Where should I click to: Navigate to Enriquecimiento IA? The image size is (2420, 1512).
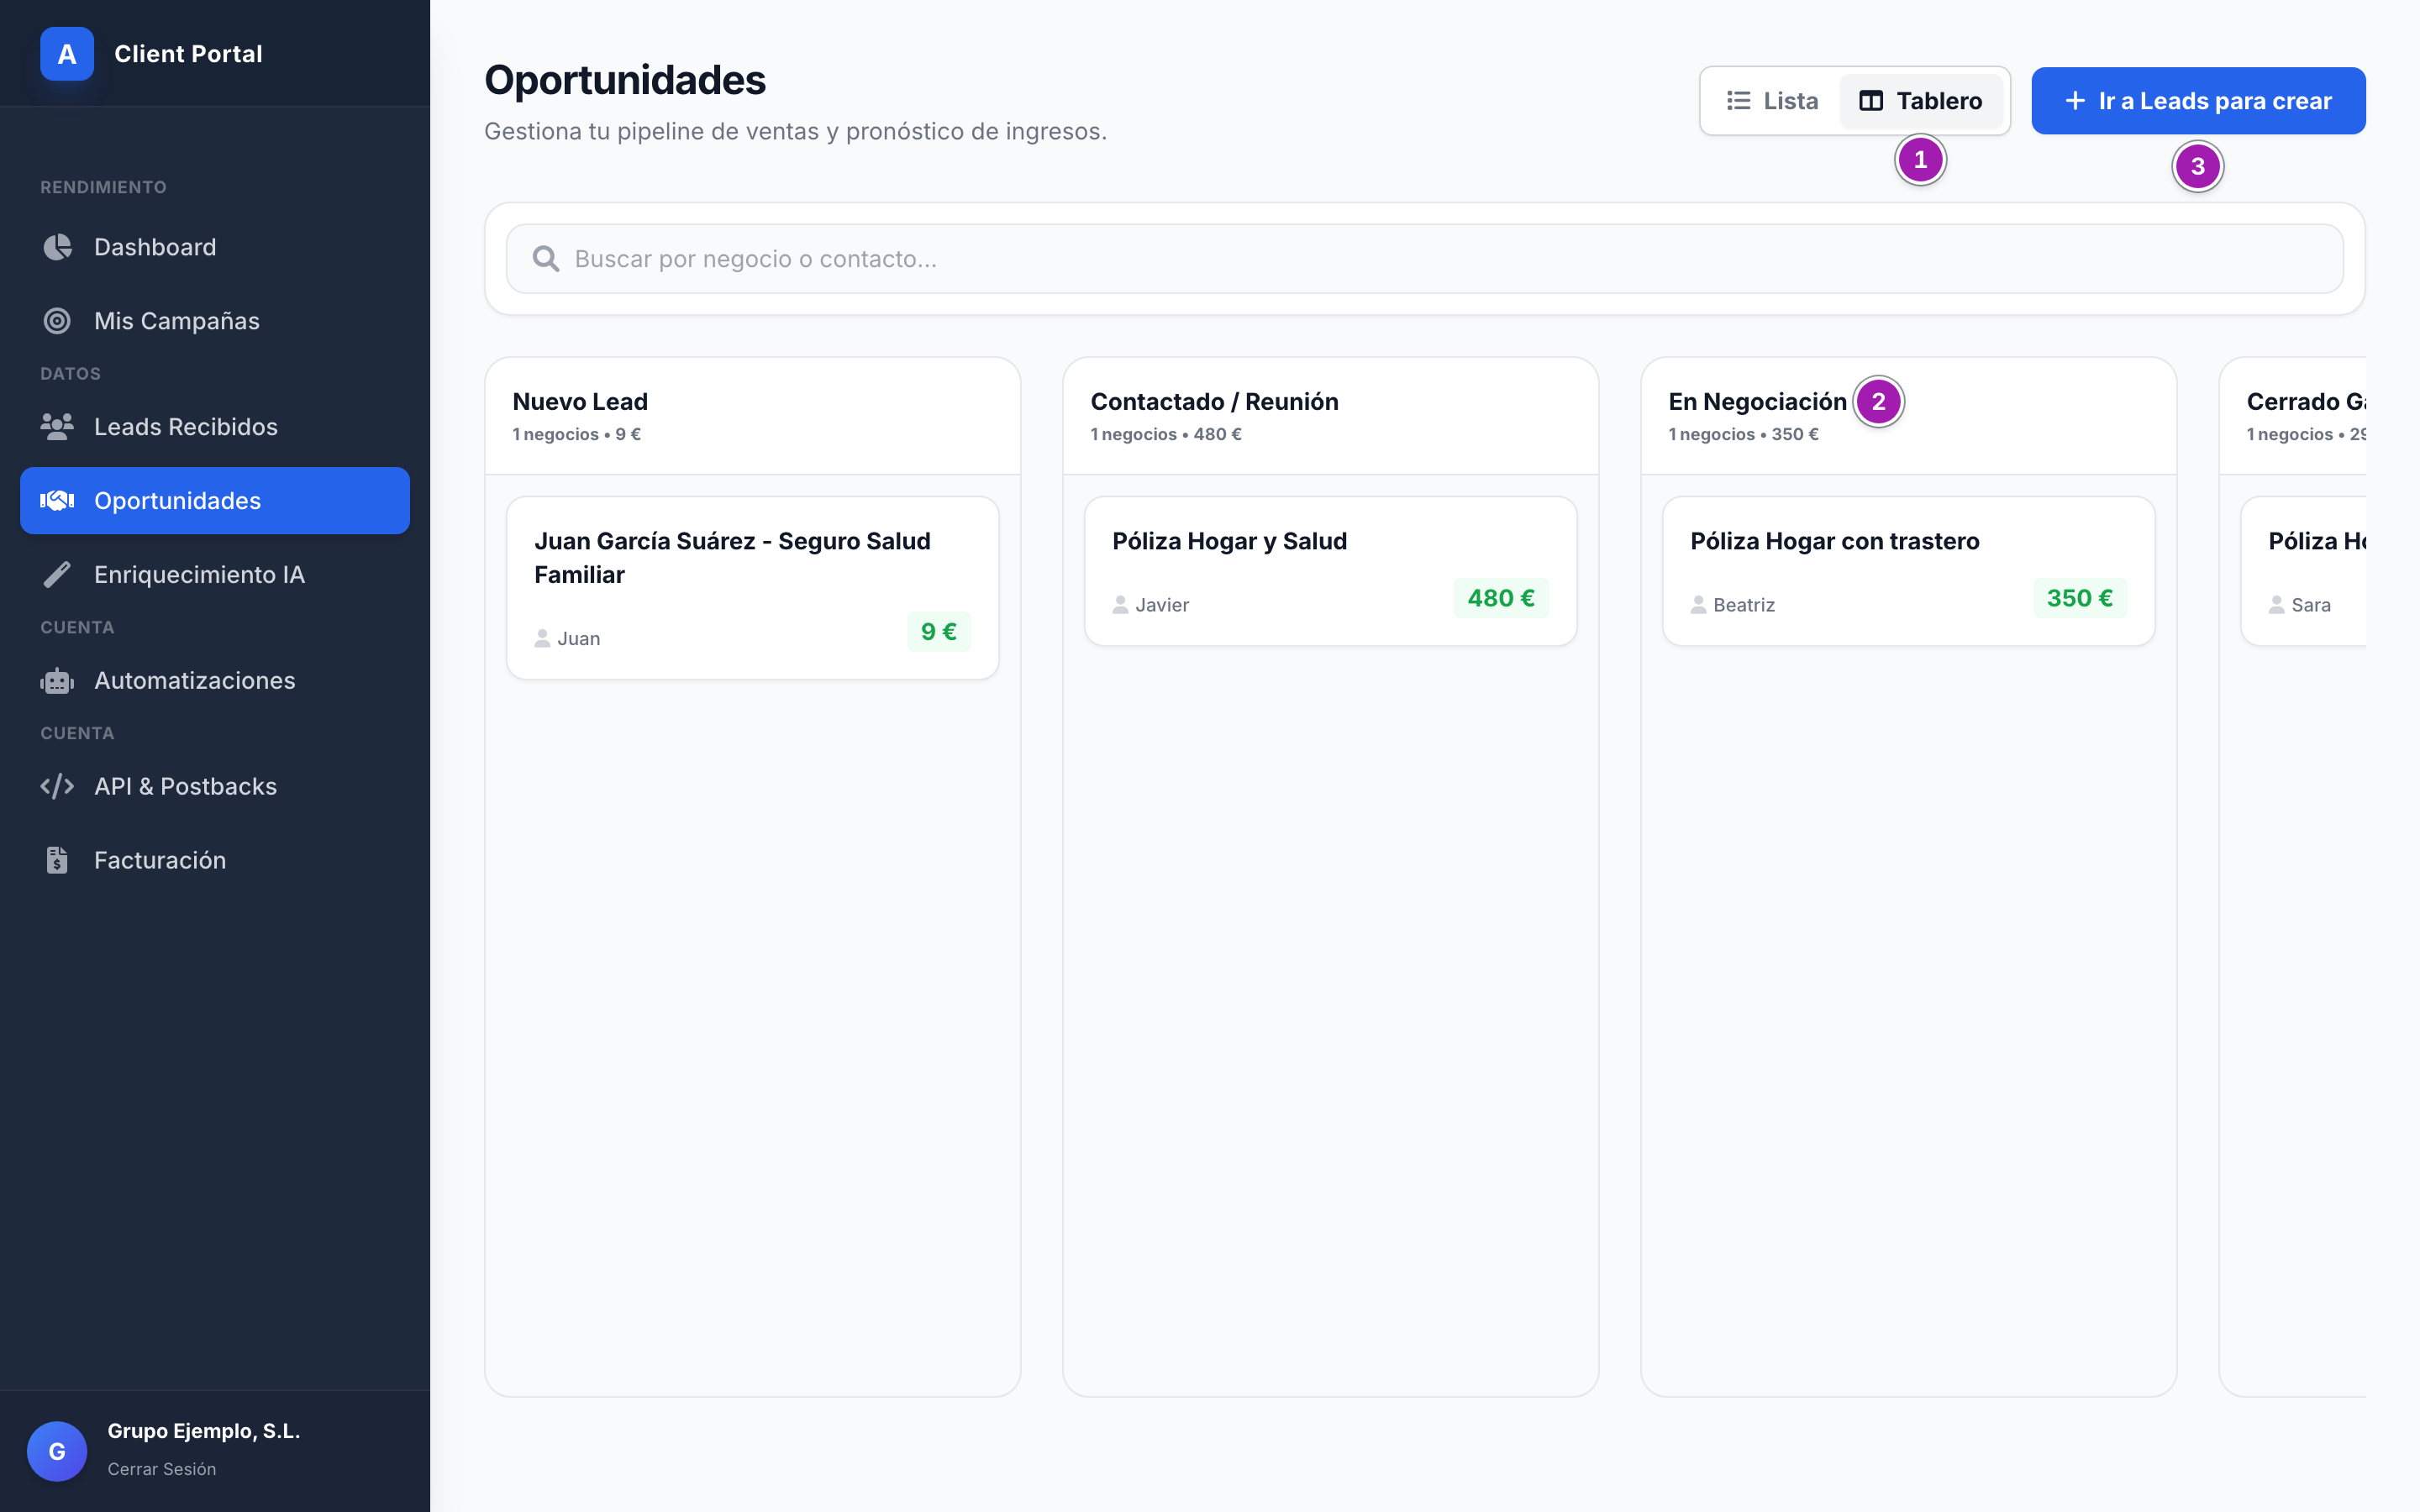(x=215, y=575)
